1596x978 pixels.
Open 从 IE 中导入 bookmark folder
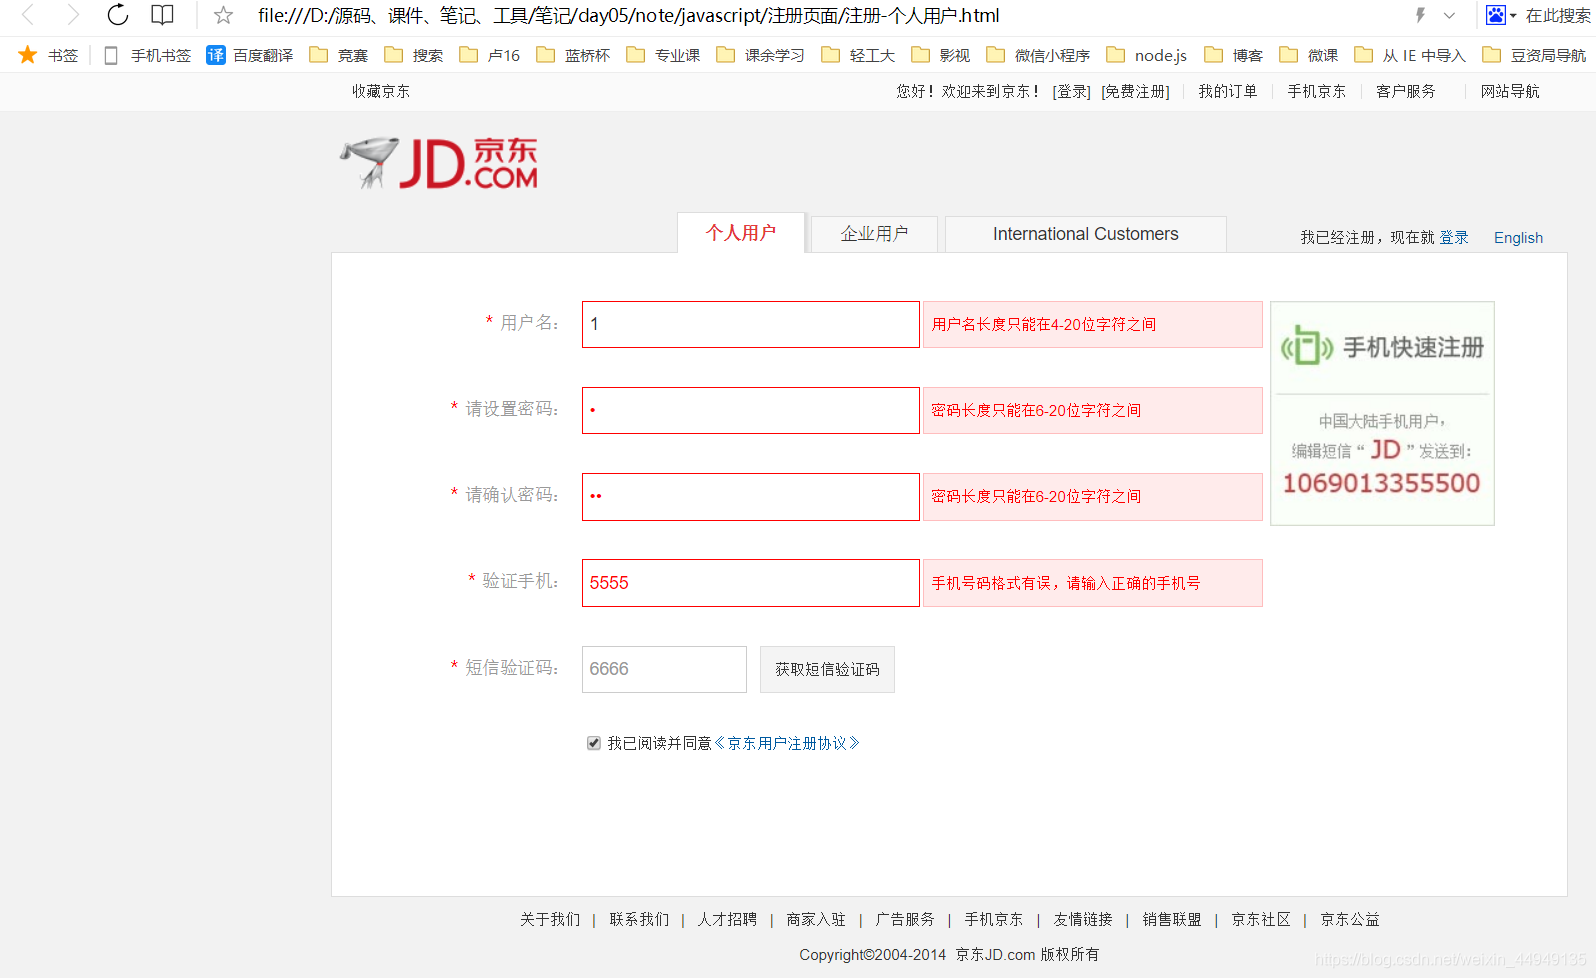(1410, 55)
